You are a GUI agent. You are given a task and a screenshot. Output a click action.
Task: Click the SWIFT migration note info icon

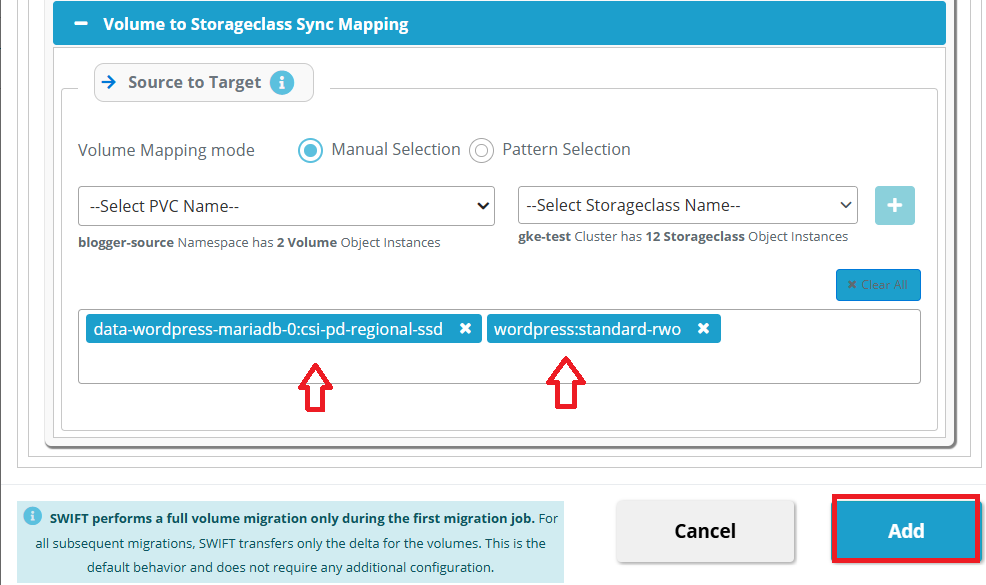(x=33, y=516)
